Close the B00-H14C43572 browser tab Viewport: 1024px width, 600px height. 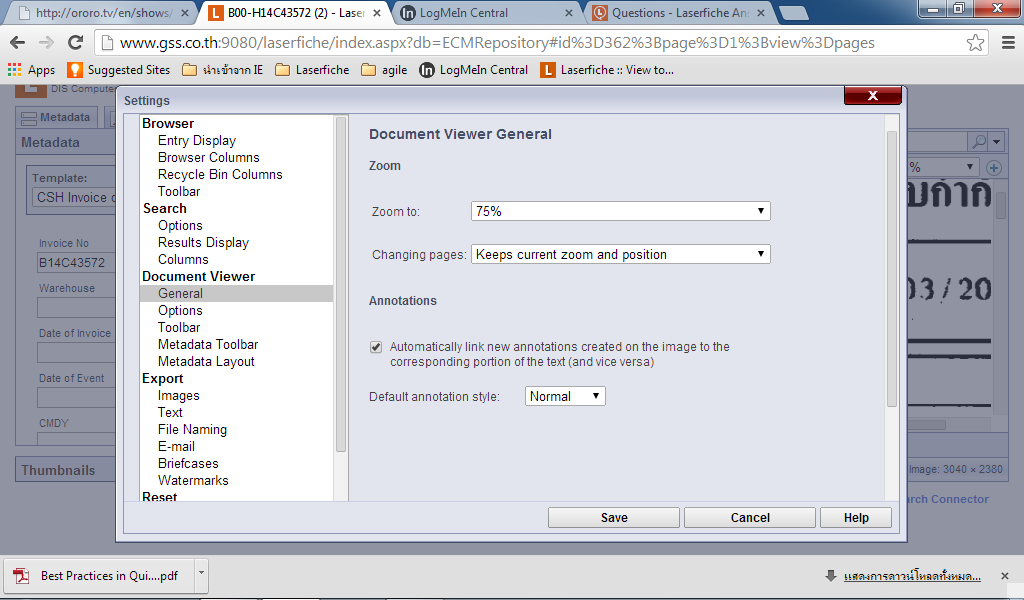[x=377, y=13]
